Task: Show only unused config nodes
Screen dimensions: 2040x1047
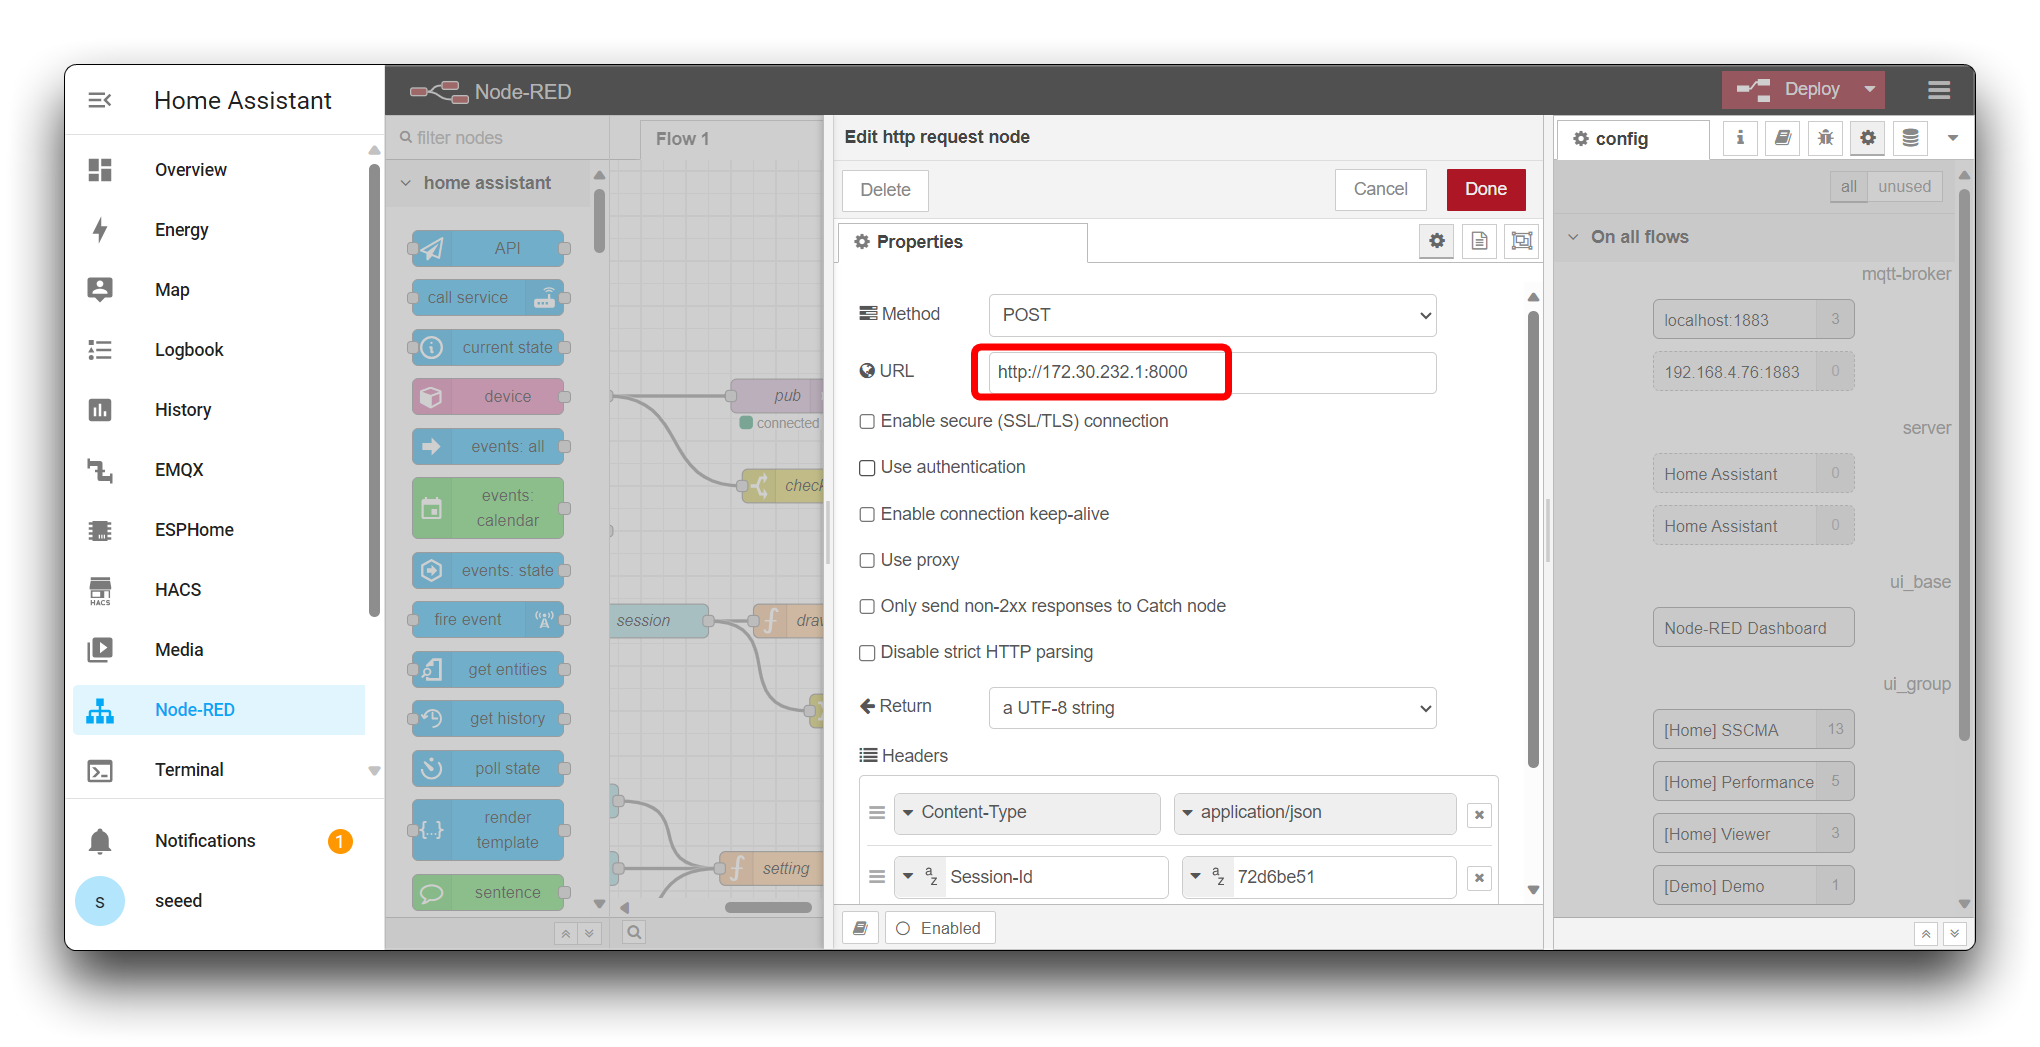Action: (1904, 187)
